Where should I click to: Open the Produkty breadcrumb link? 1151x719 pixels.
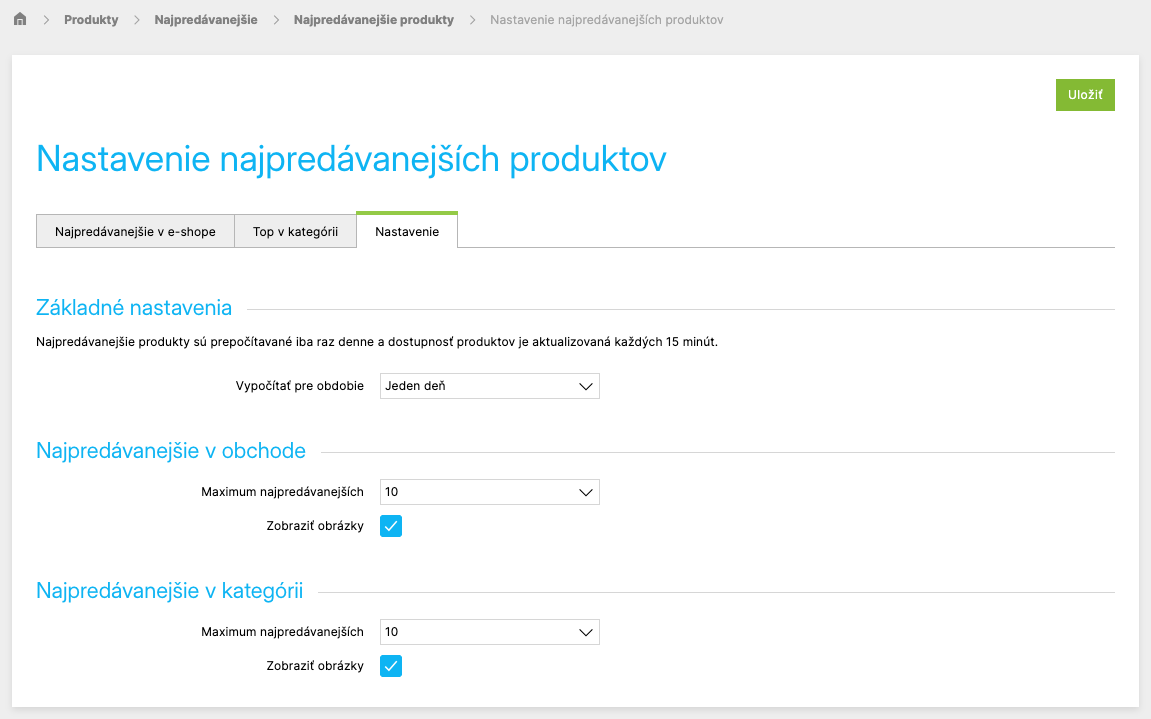pos(91,20)
